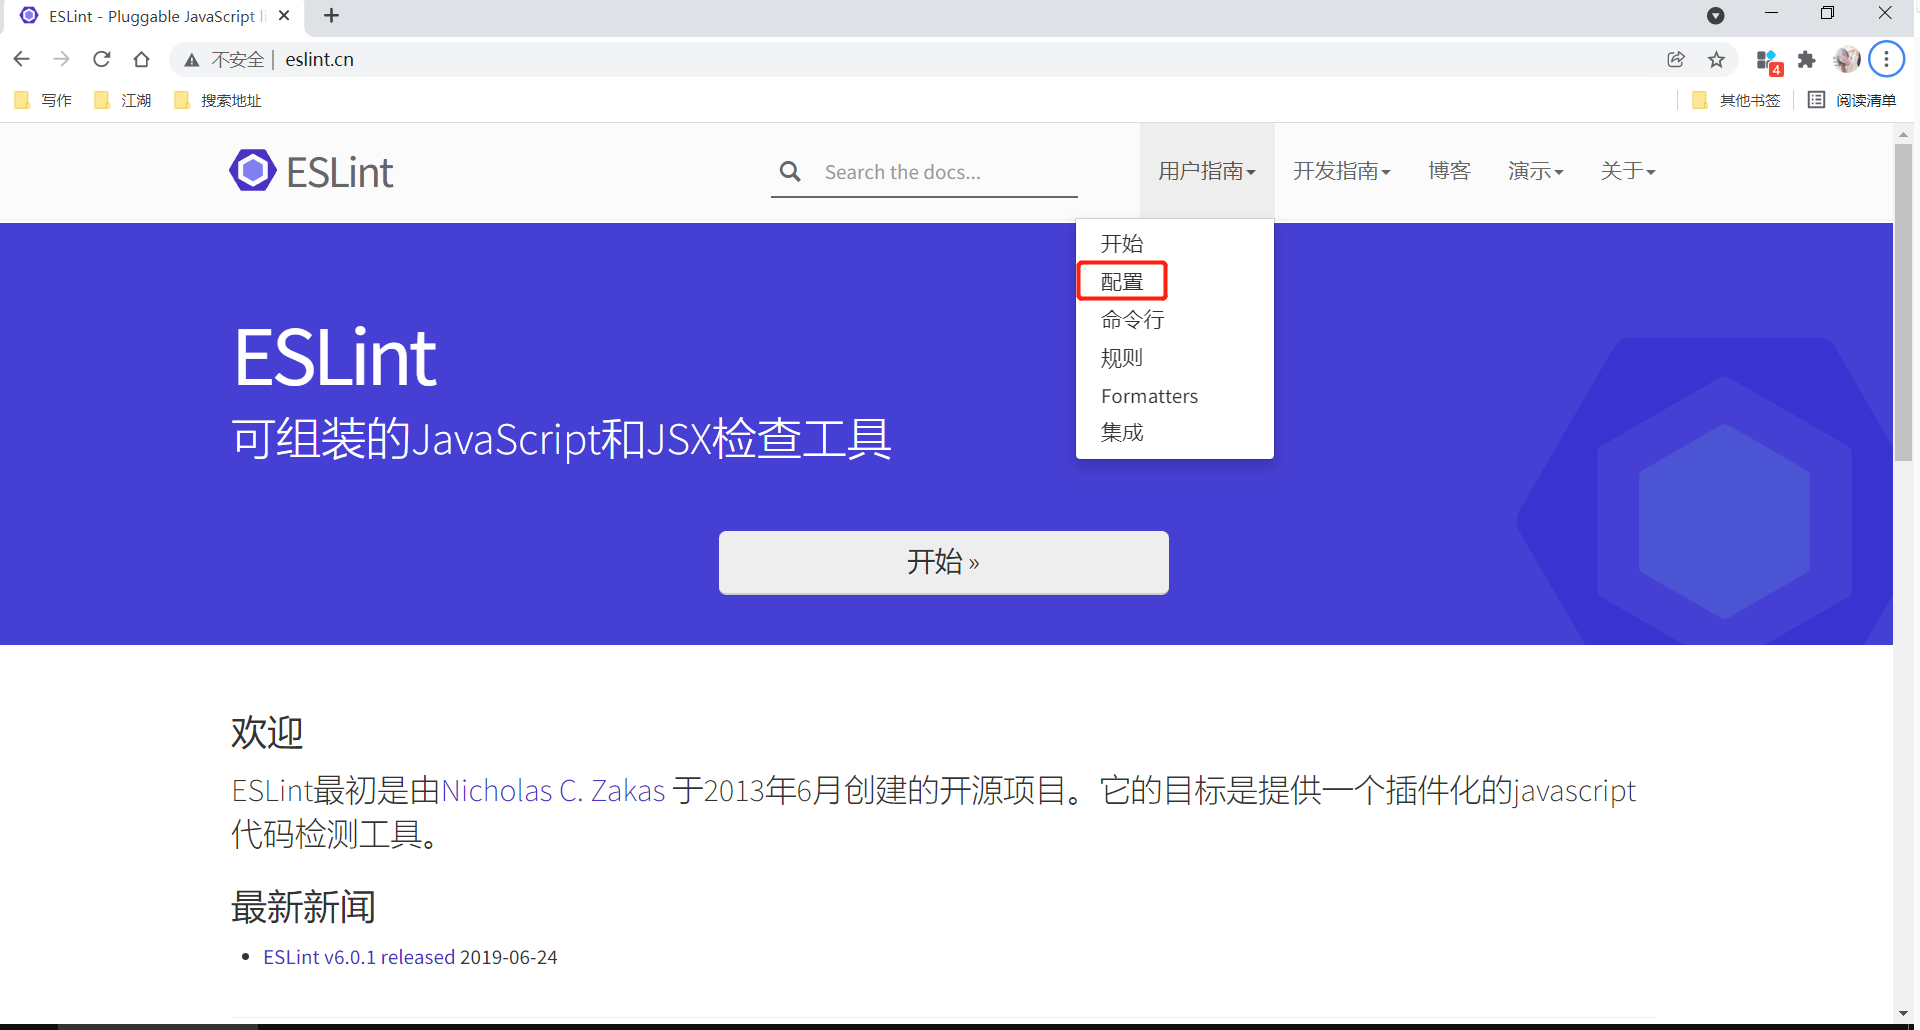The height and width of the screenshot is (1030, 1920).
Task: Click the 开始 » start button
Action: tap(942, 562)
